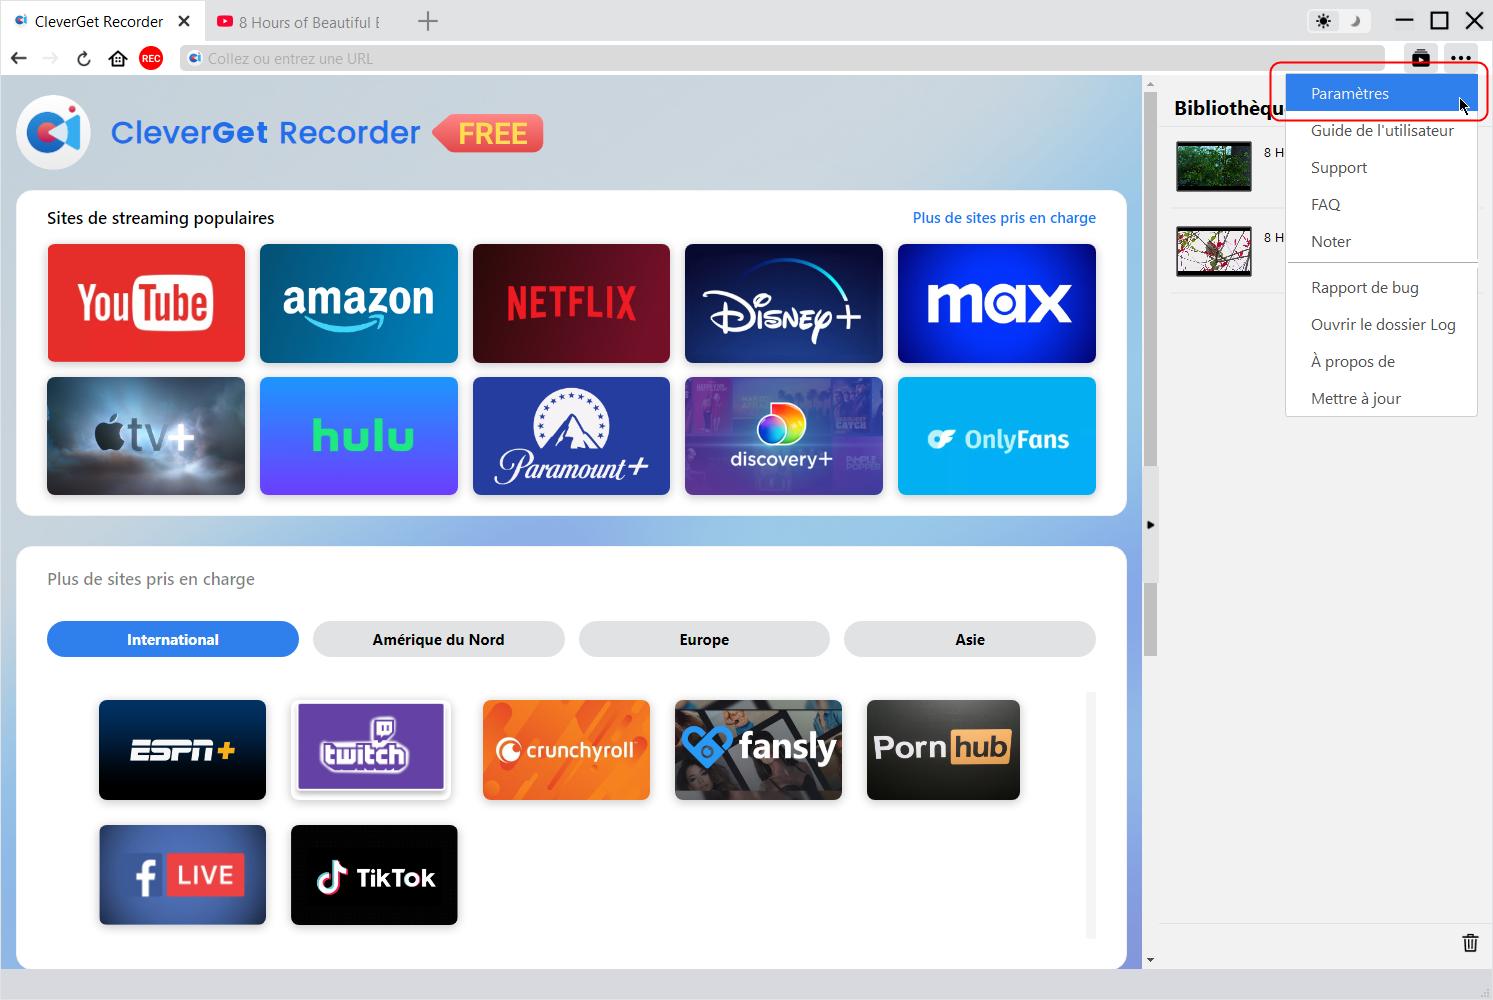
Task: Switch to 8 Hours of Beautiful tab
Action: click(x=300, y=21)
